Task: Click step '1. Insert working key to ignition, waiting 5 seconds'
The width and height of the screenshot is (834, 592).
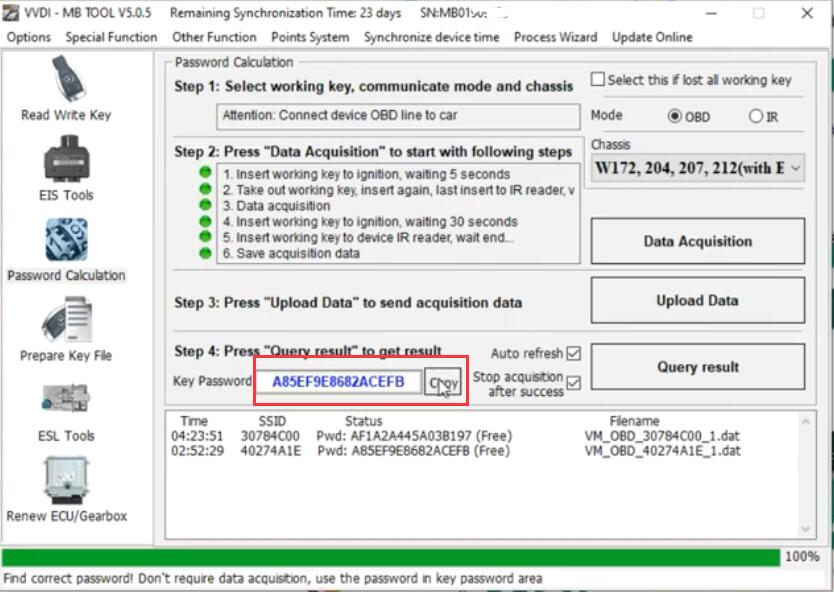Action: pos(366,174)
